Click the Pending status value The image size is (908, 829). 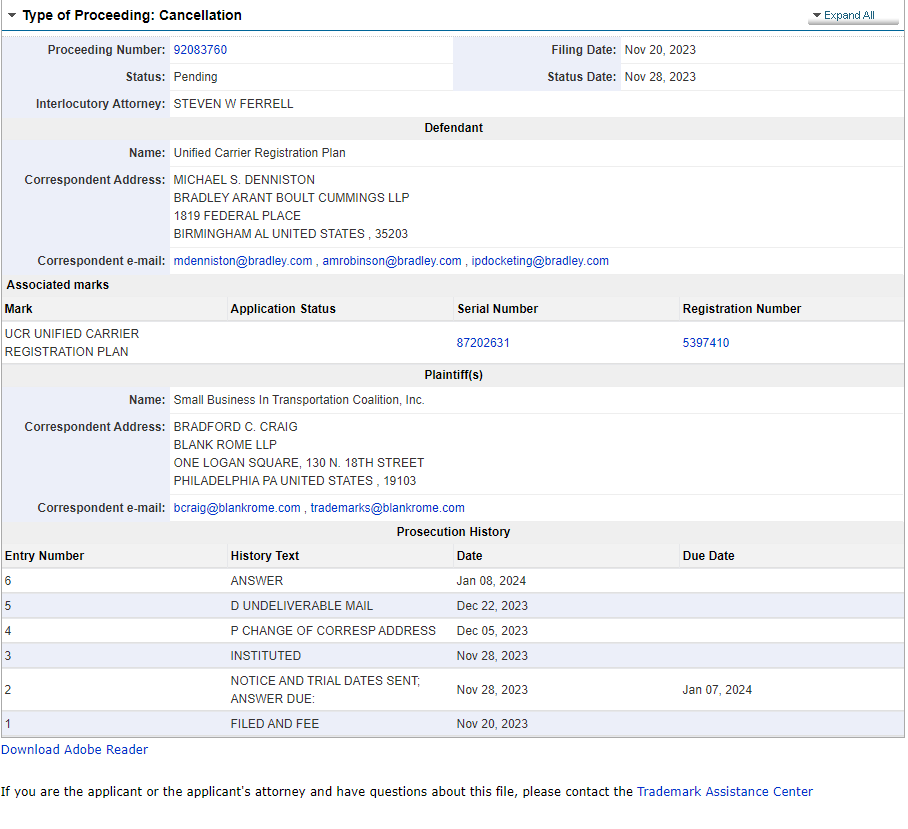coord(196,77)
